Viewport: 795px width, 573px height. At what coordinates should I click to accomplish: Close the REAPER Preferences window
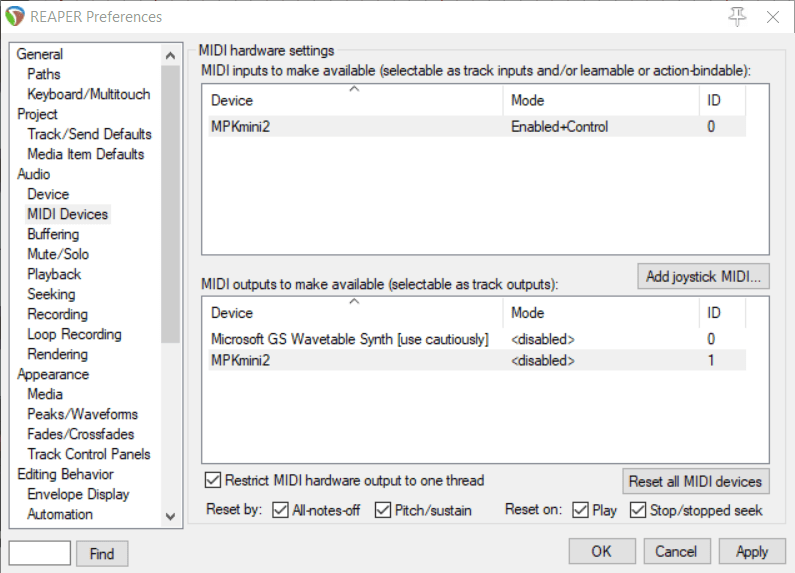(773, 17)
